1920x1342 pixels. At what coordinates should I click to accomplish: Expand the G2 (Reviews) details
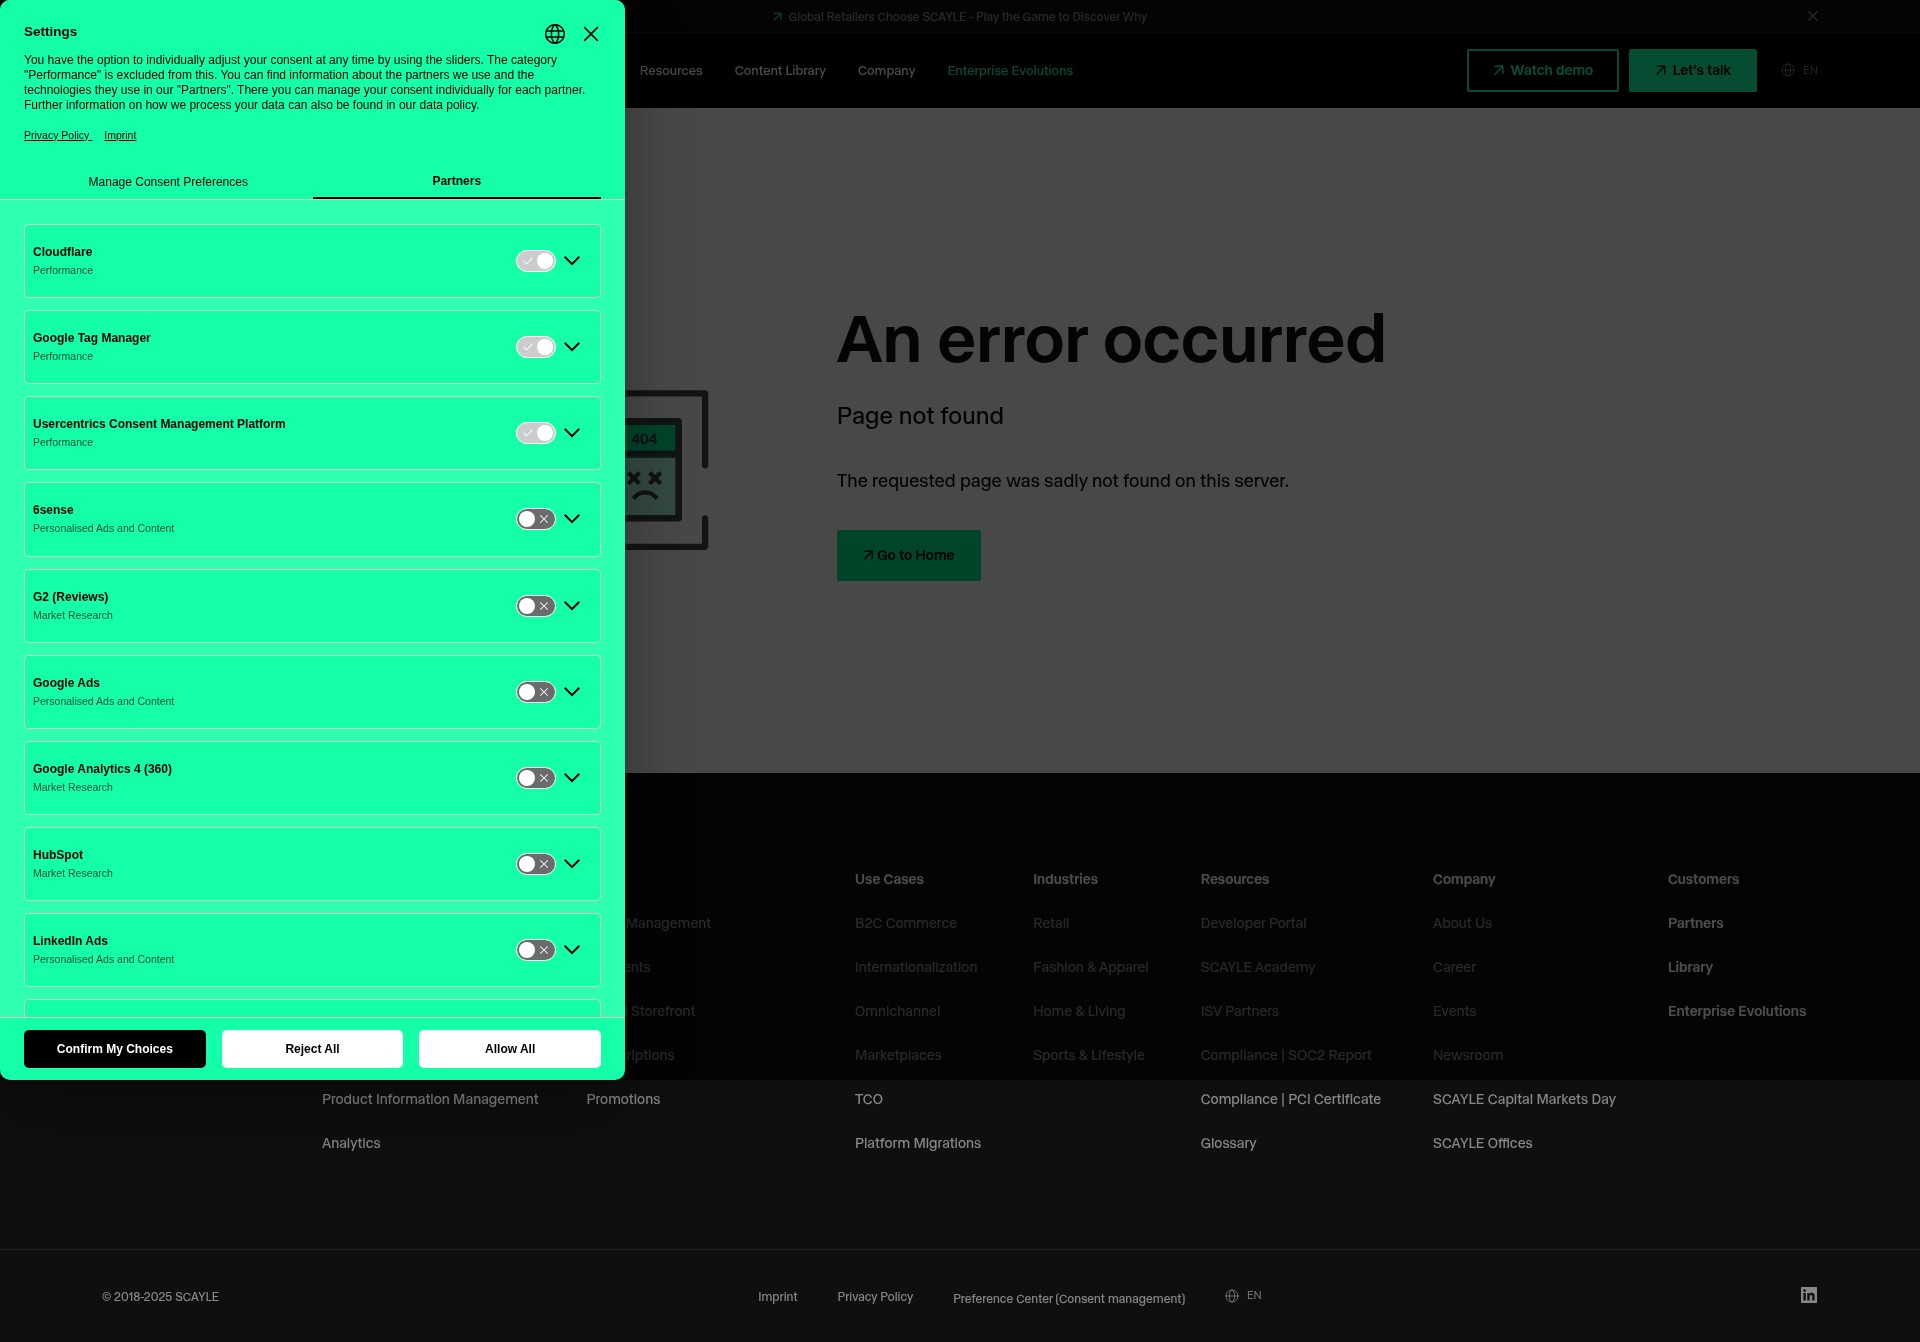coord(572,606)
